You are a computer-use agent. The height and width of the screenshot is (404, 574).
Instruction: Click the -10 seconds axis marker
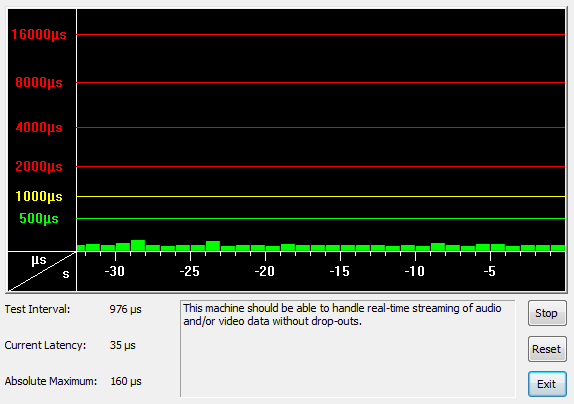click(x=415, y=272)
